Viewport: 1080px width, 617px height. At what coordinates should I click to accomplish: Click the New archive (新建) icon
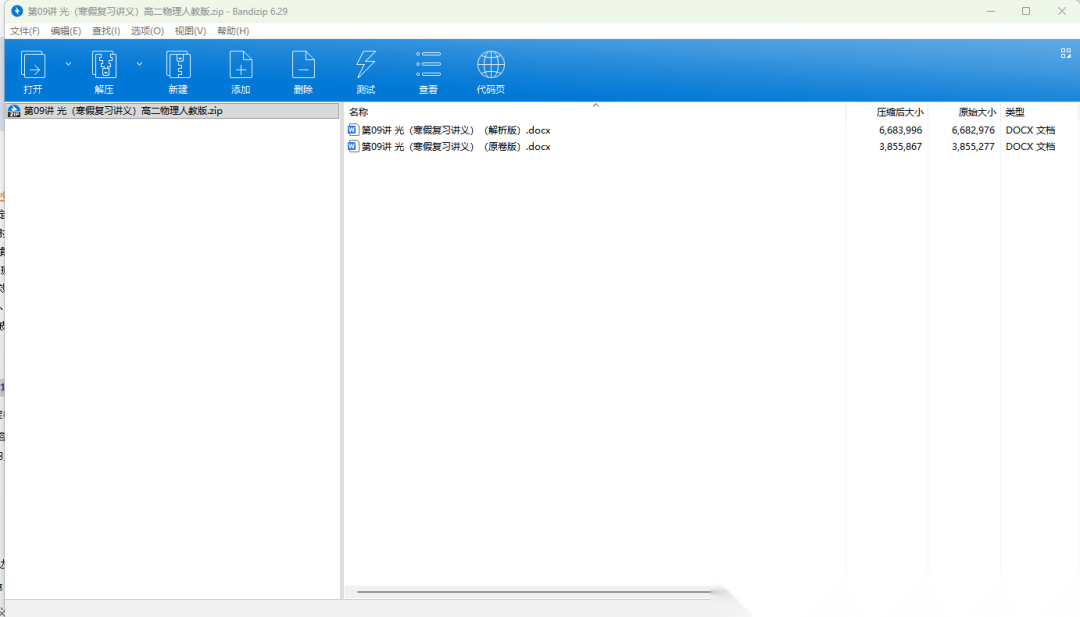(x=178, y=66)
